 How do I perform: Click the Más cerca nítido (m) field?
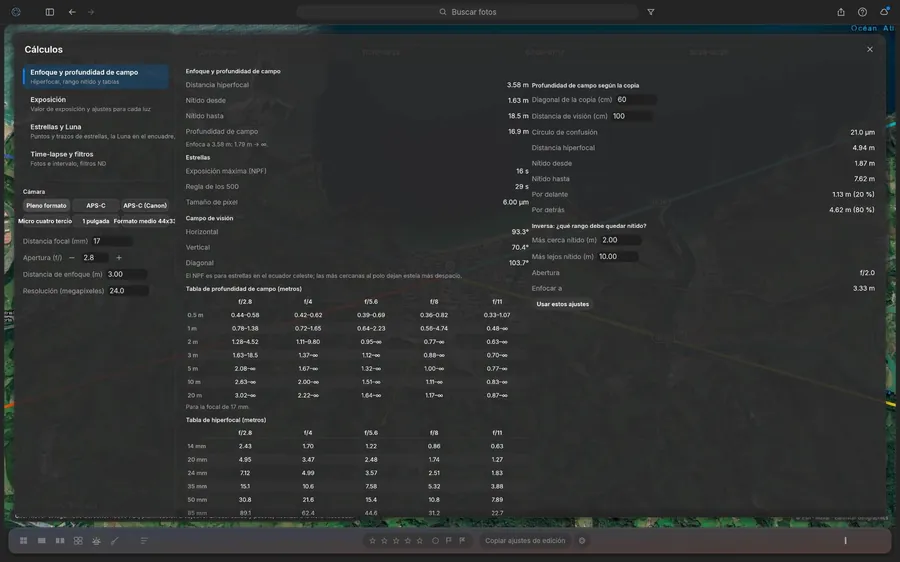click(620, 240)
